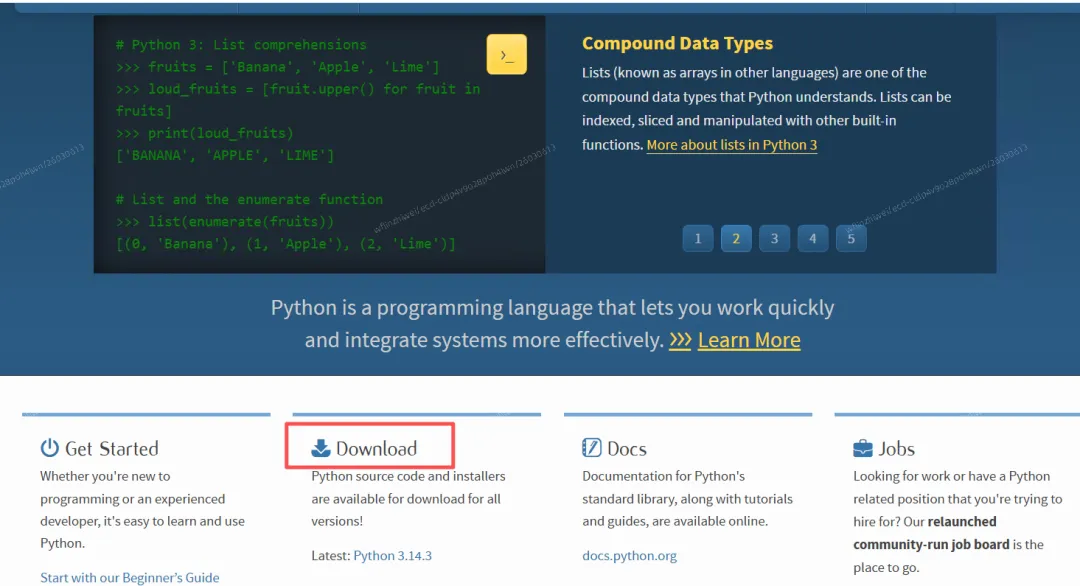The width and height of the screenshot is (1080, 586).
Task: Select slide 2 in the carousel
Action: coord(736,238)
